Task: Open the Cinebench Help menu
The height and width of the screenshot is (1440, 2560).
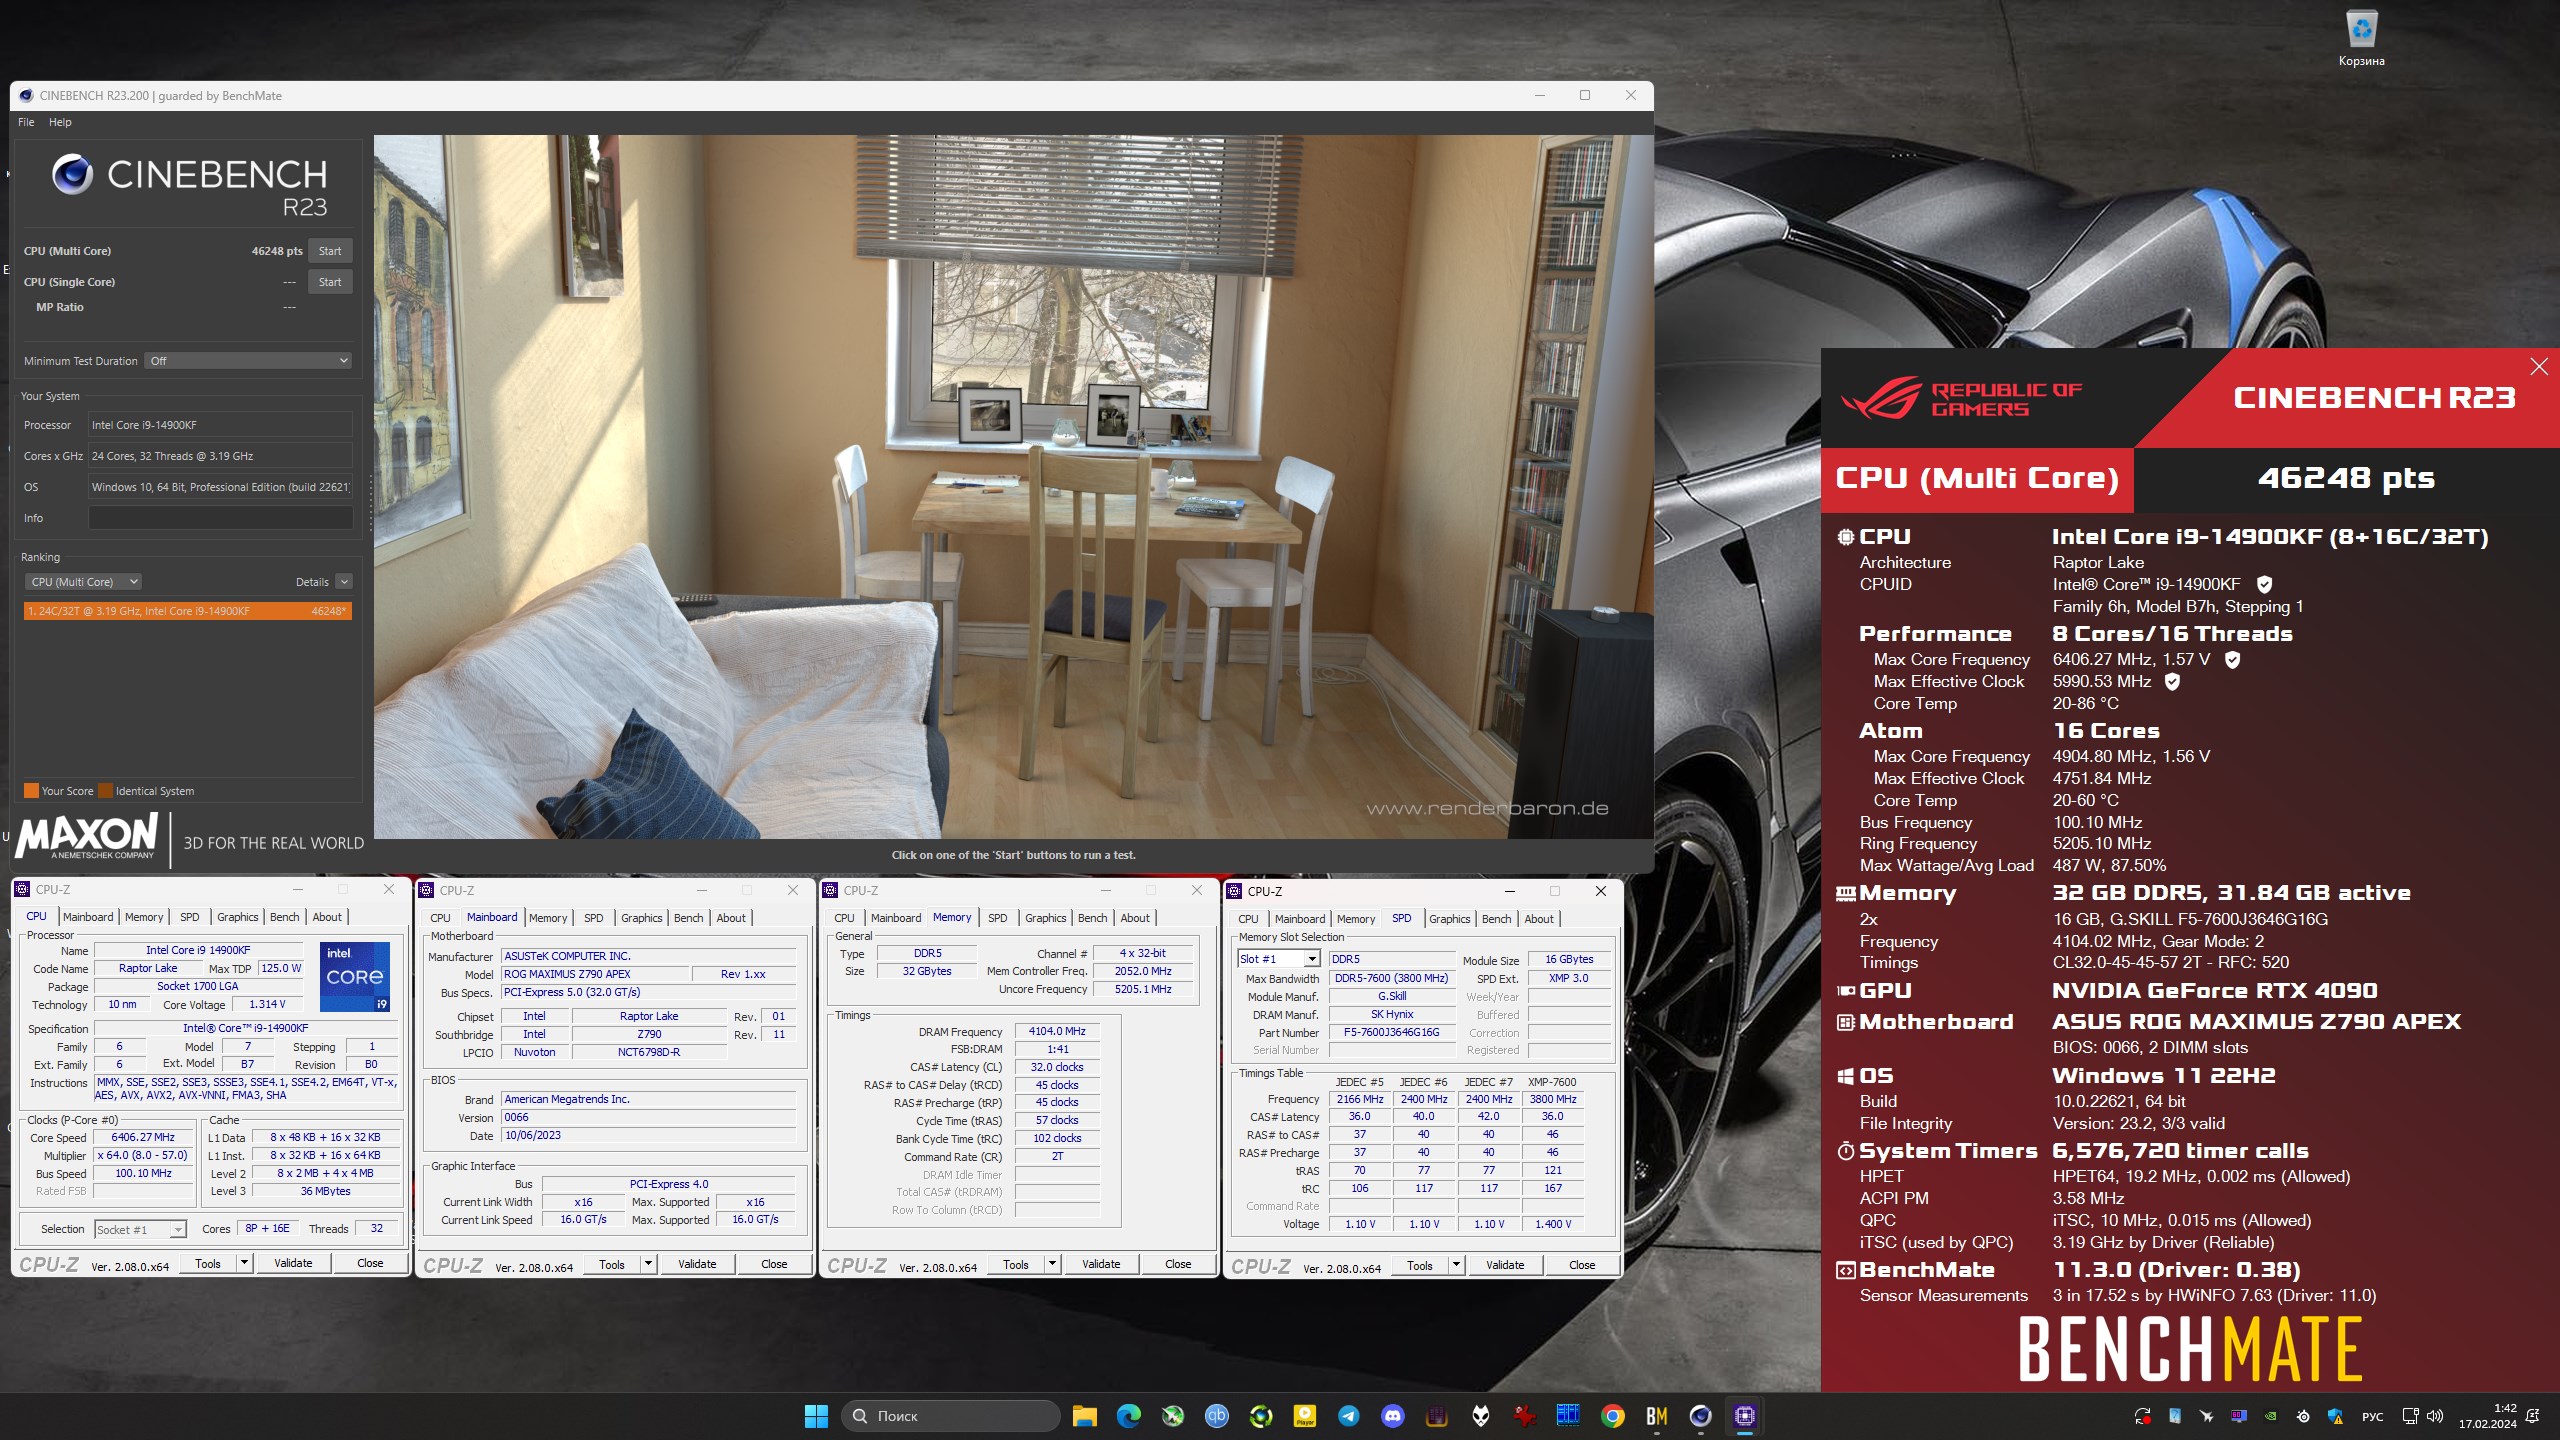Action: coord(60,122)
